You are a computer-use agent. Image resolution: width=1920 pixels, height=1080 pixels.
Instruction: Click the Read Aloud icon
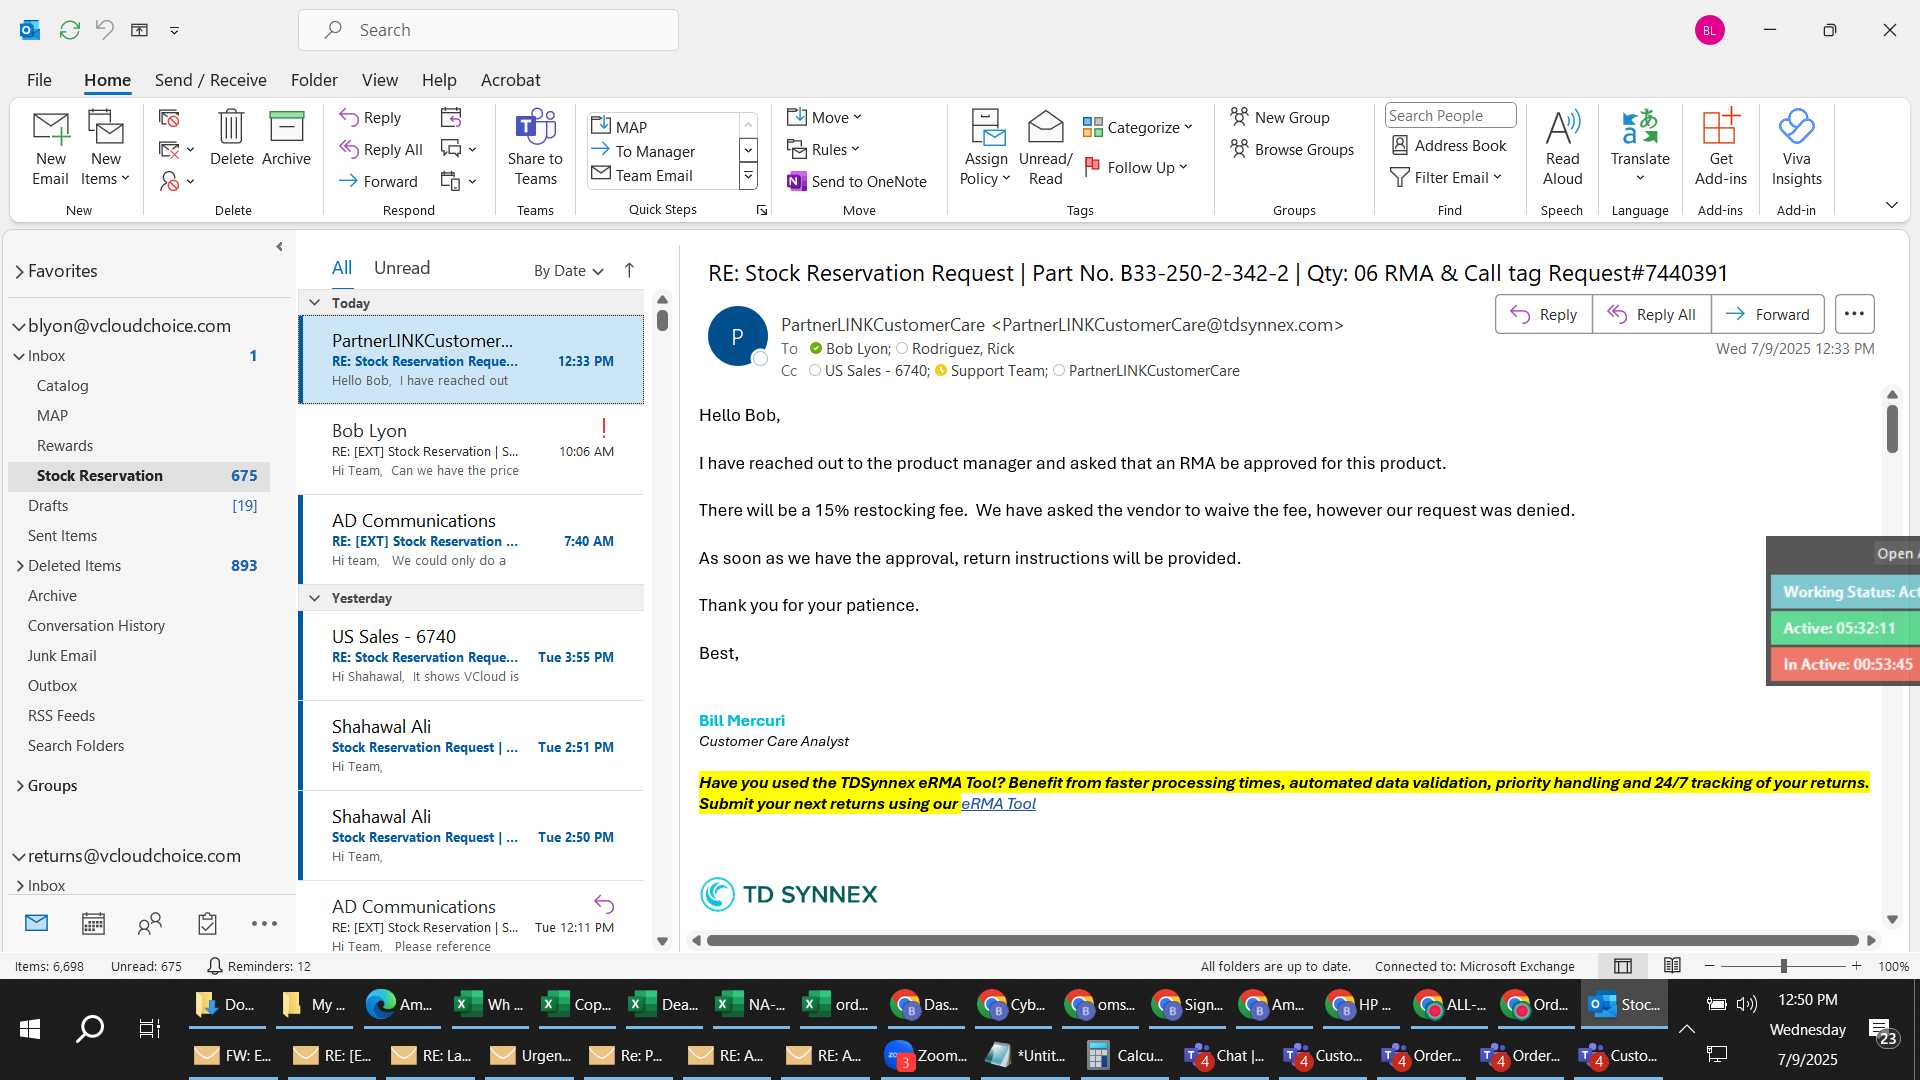click(x=1562, y=148)
